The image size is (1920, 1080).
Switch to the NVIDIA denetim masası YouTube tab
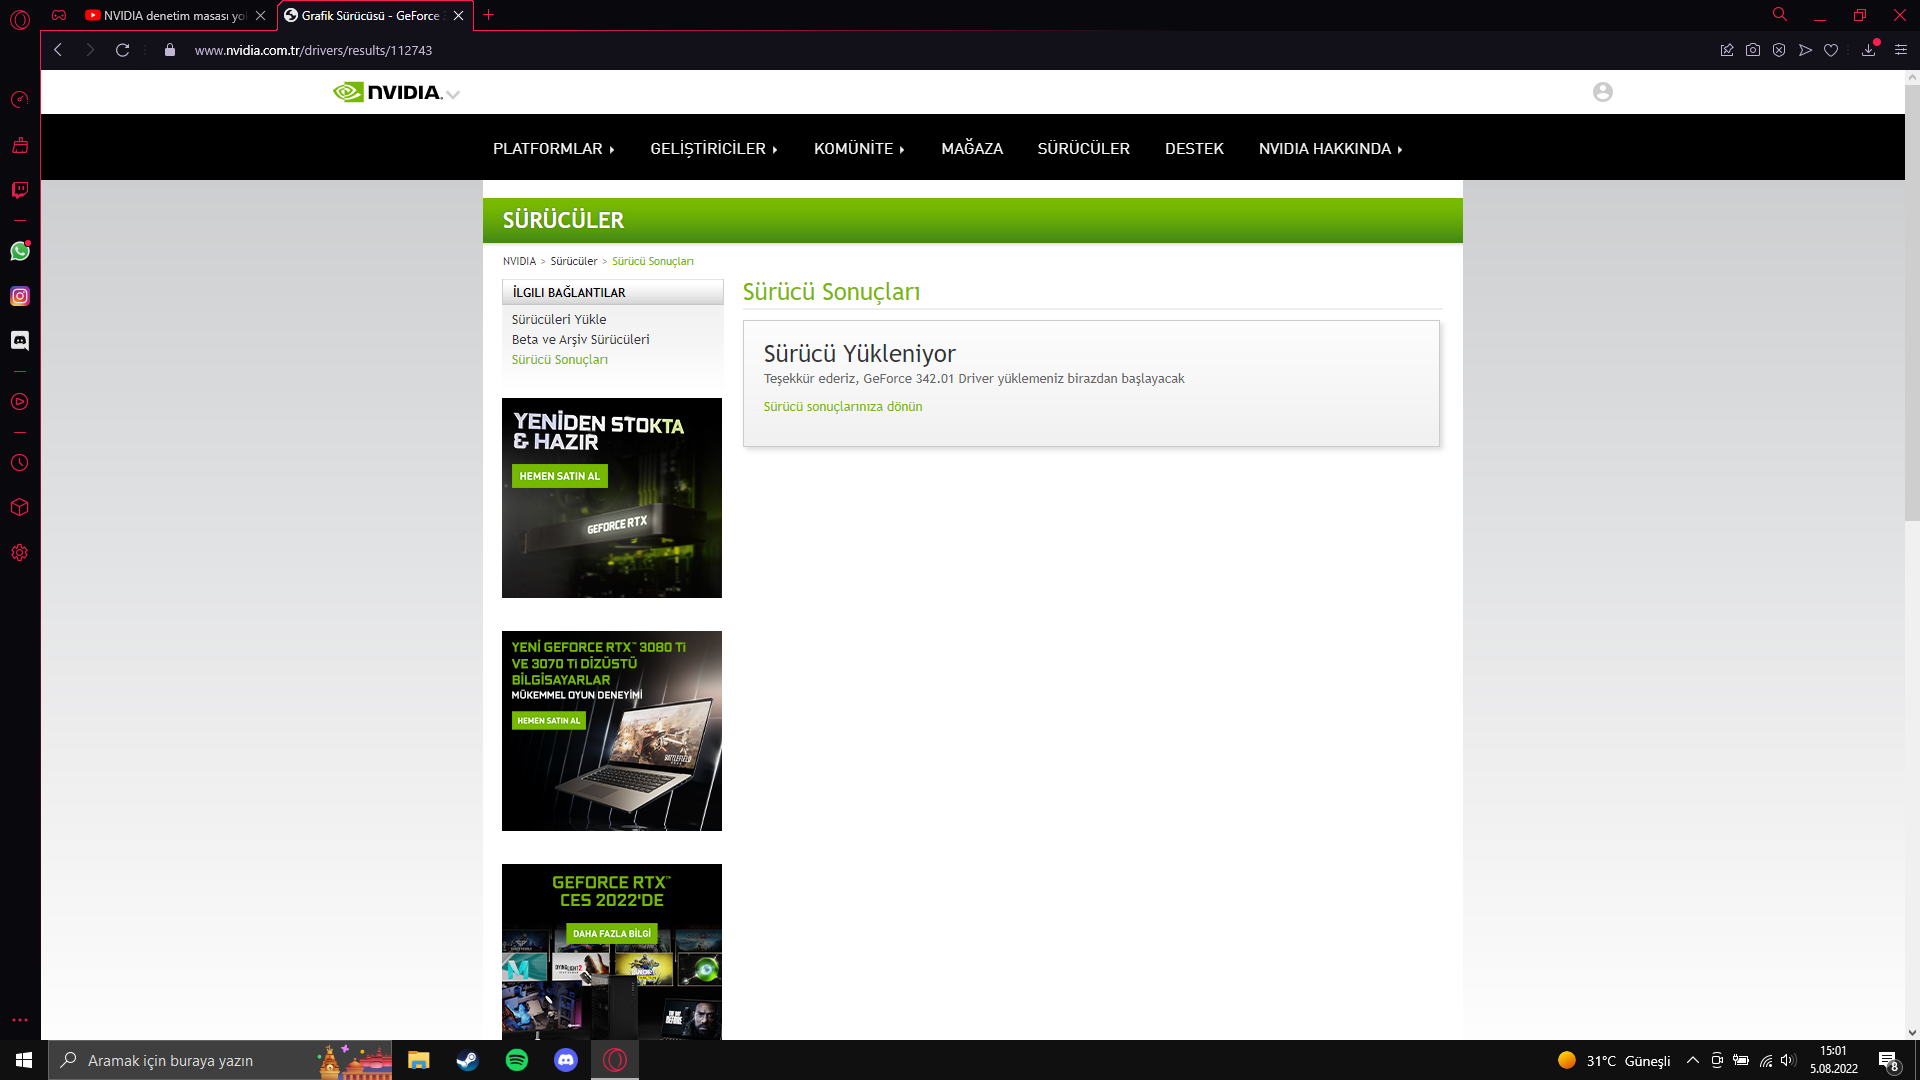tap(170, 15)
